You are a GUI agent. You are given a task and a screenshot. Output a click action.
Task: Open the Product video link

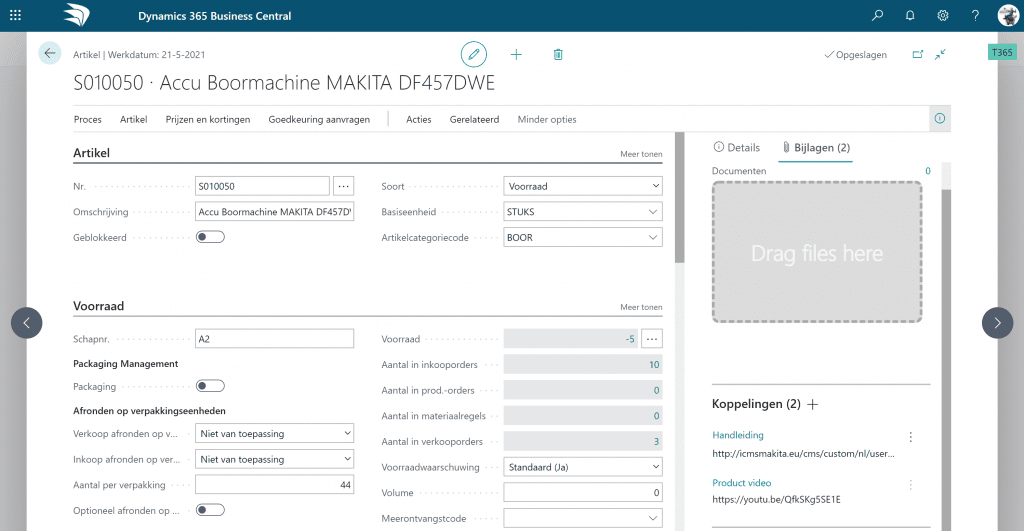tap(741, 483)
